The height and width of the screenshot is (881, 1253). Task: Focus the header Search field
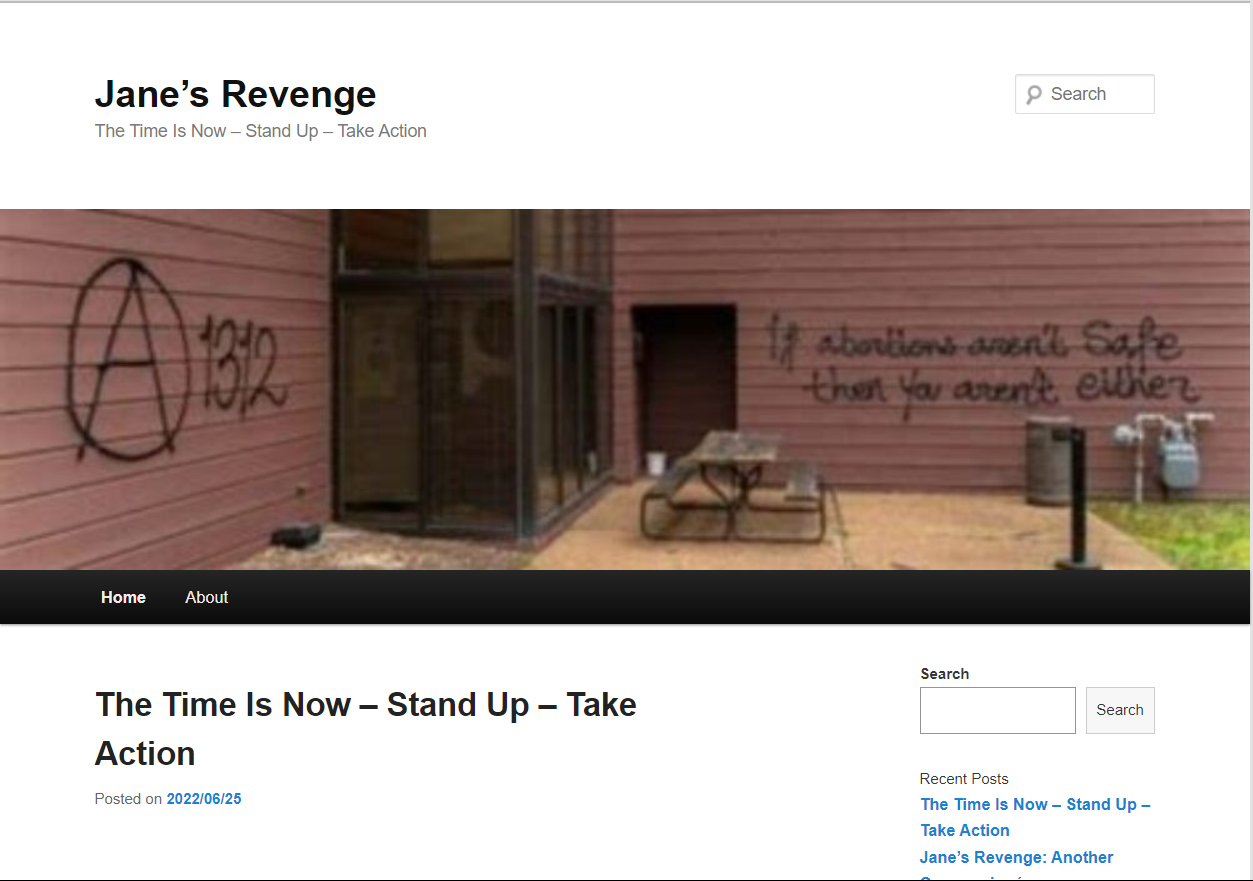pos(1085,94)
